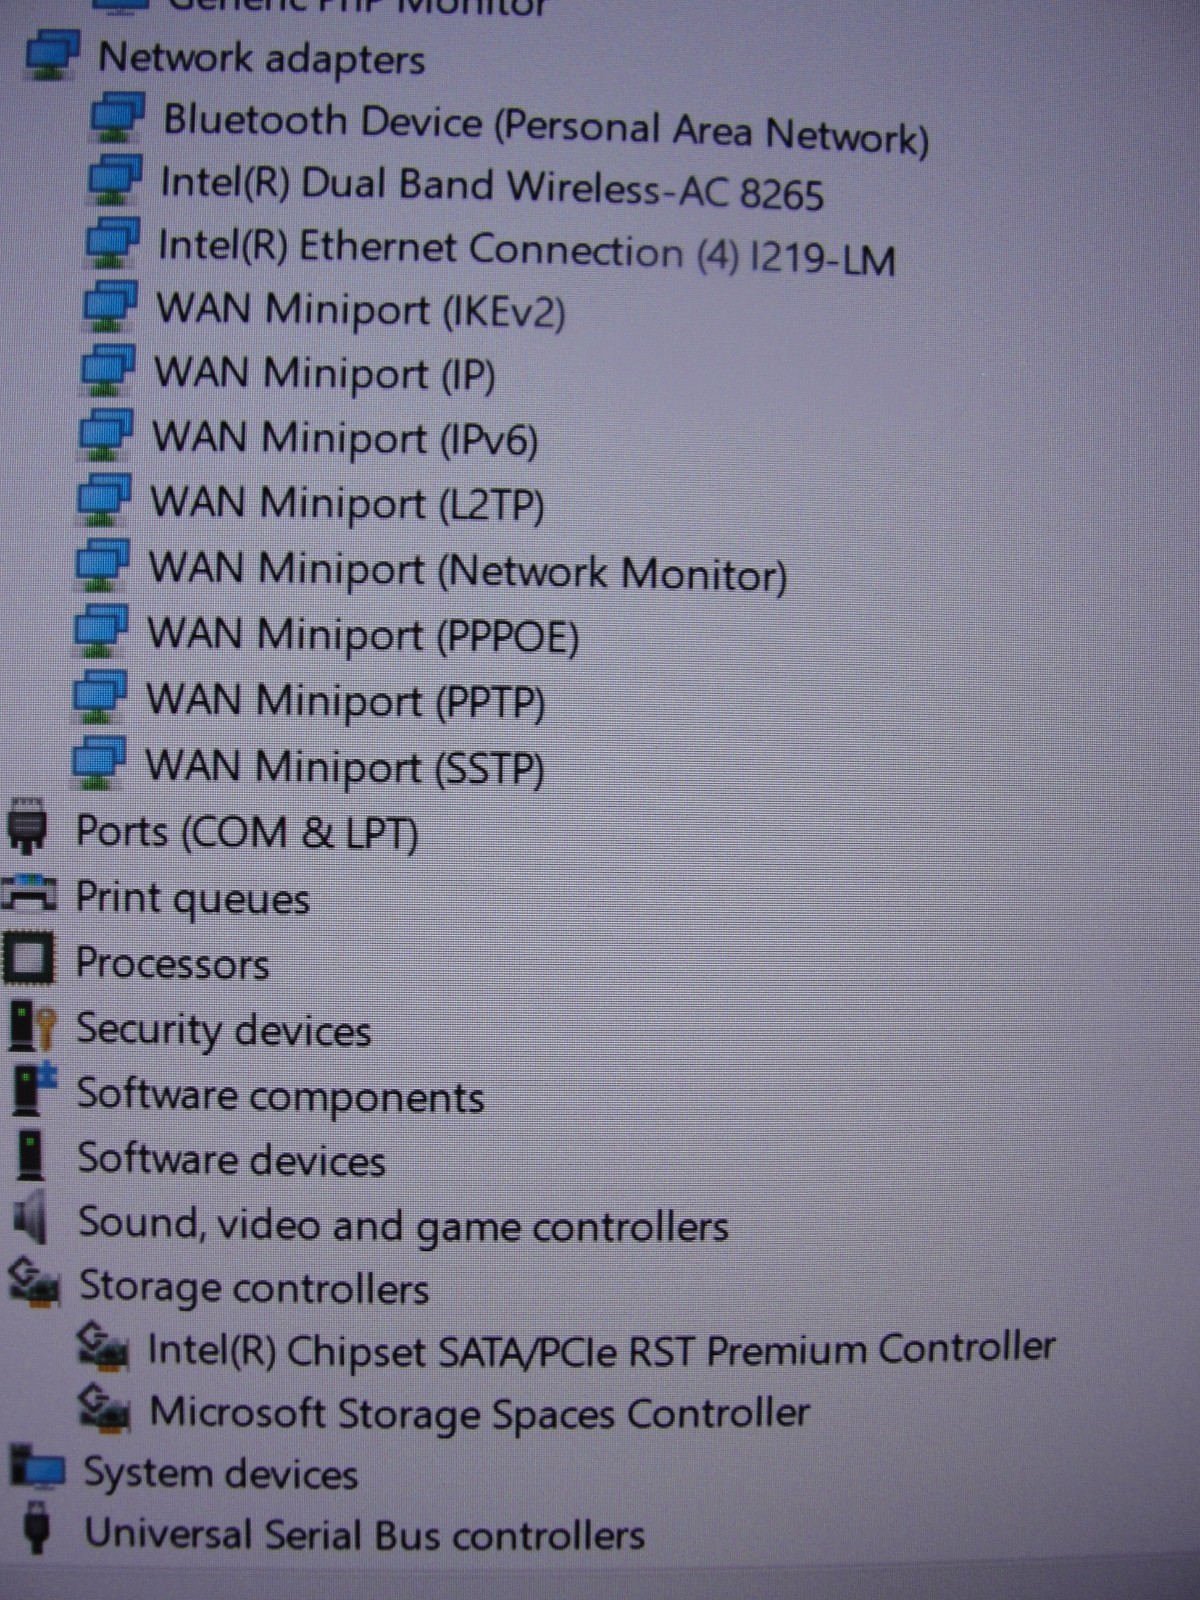The width and height of the screenshot is (1200, 1600).
Task: Click the Processors chip icon
Action: [28, 959]
